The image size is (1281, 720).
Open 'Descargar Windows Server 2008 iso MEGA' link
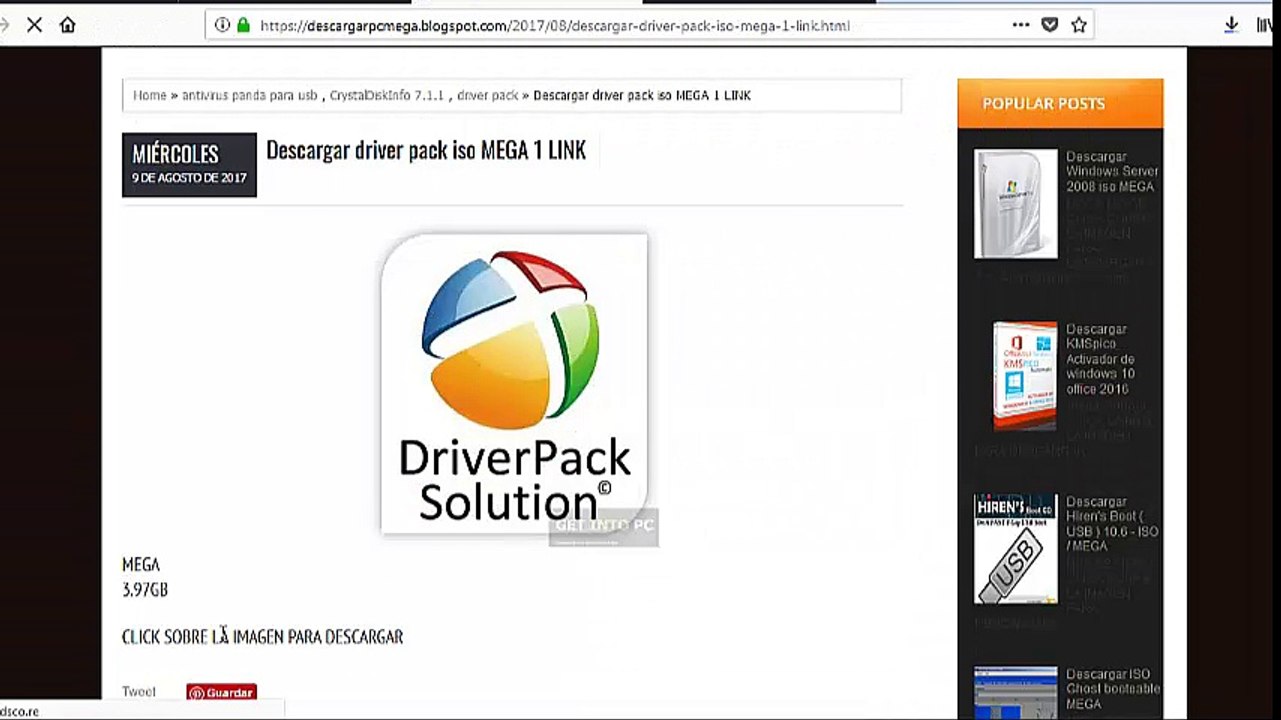click(x=1111, y=171)
